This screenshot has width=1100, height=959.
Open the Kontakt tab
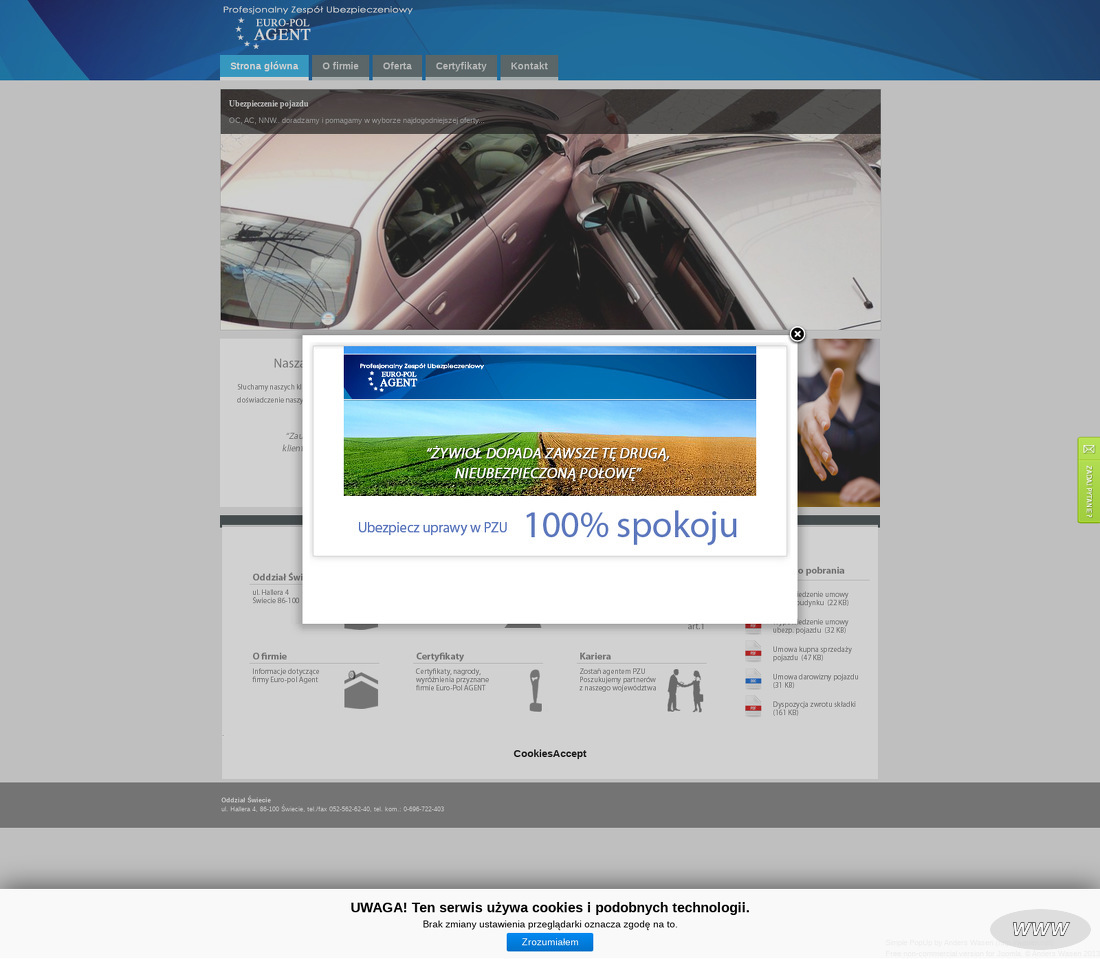pyautogui.click(x=529, y=67)
